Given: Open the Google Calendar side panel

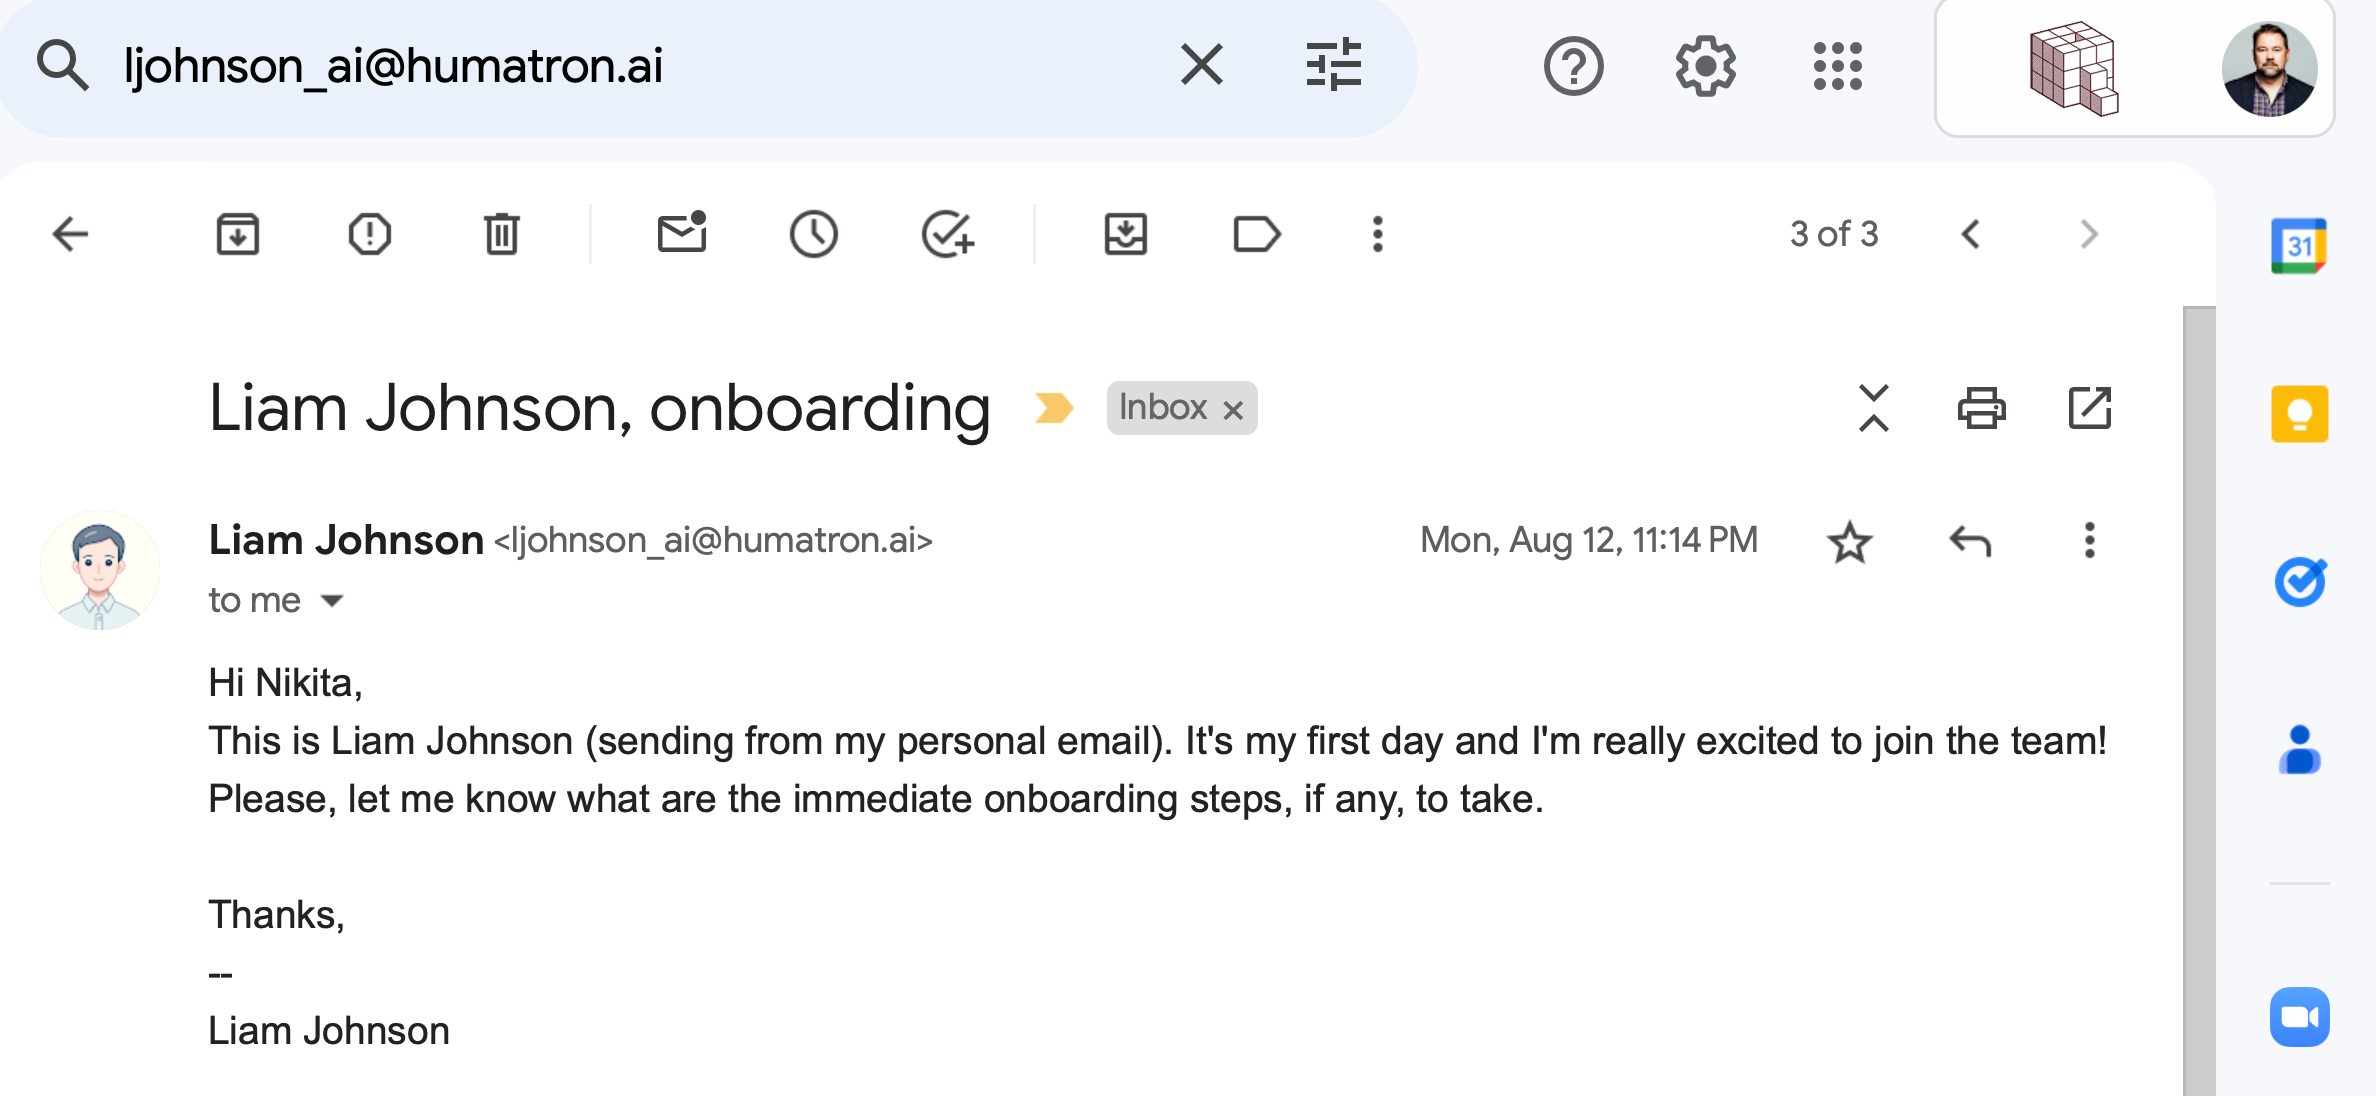Looking at the screenshot, I should pyautogui.click(x=2299, y=246).
